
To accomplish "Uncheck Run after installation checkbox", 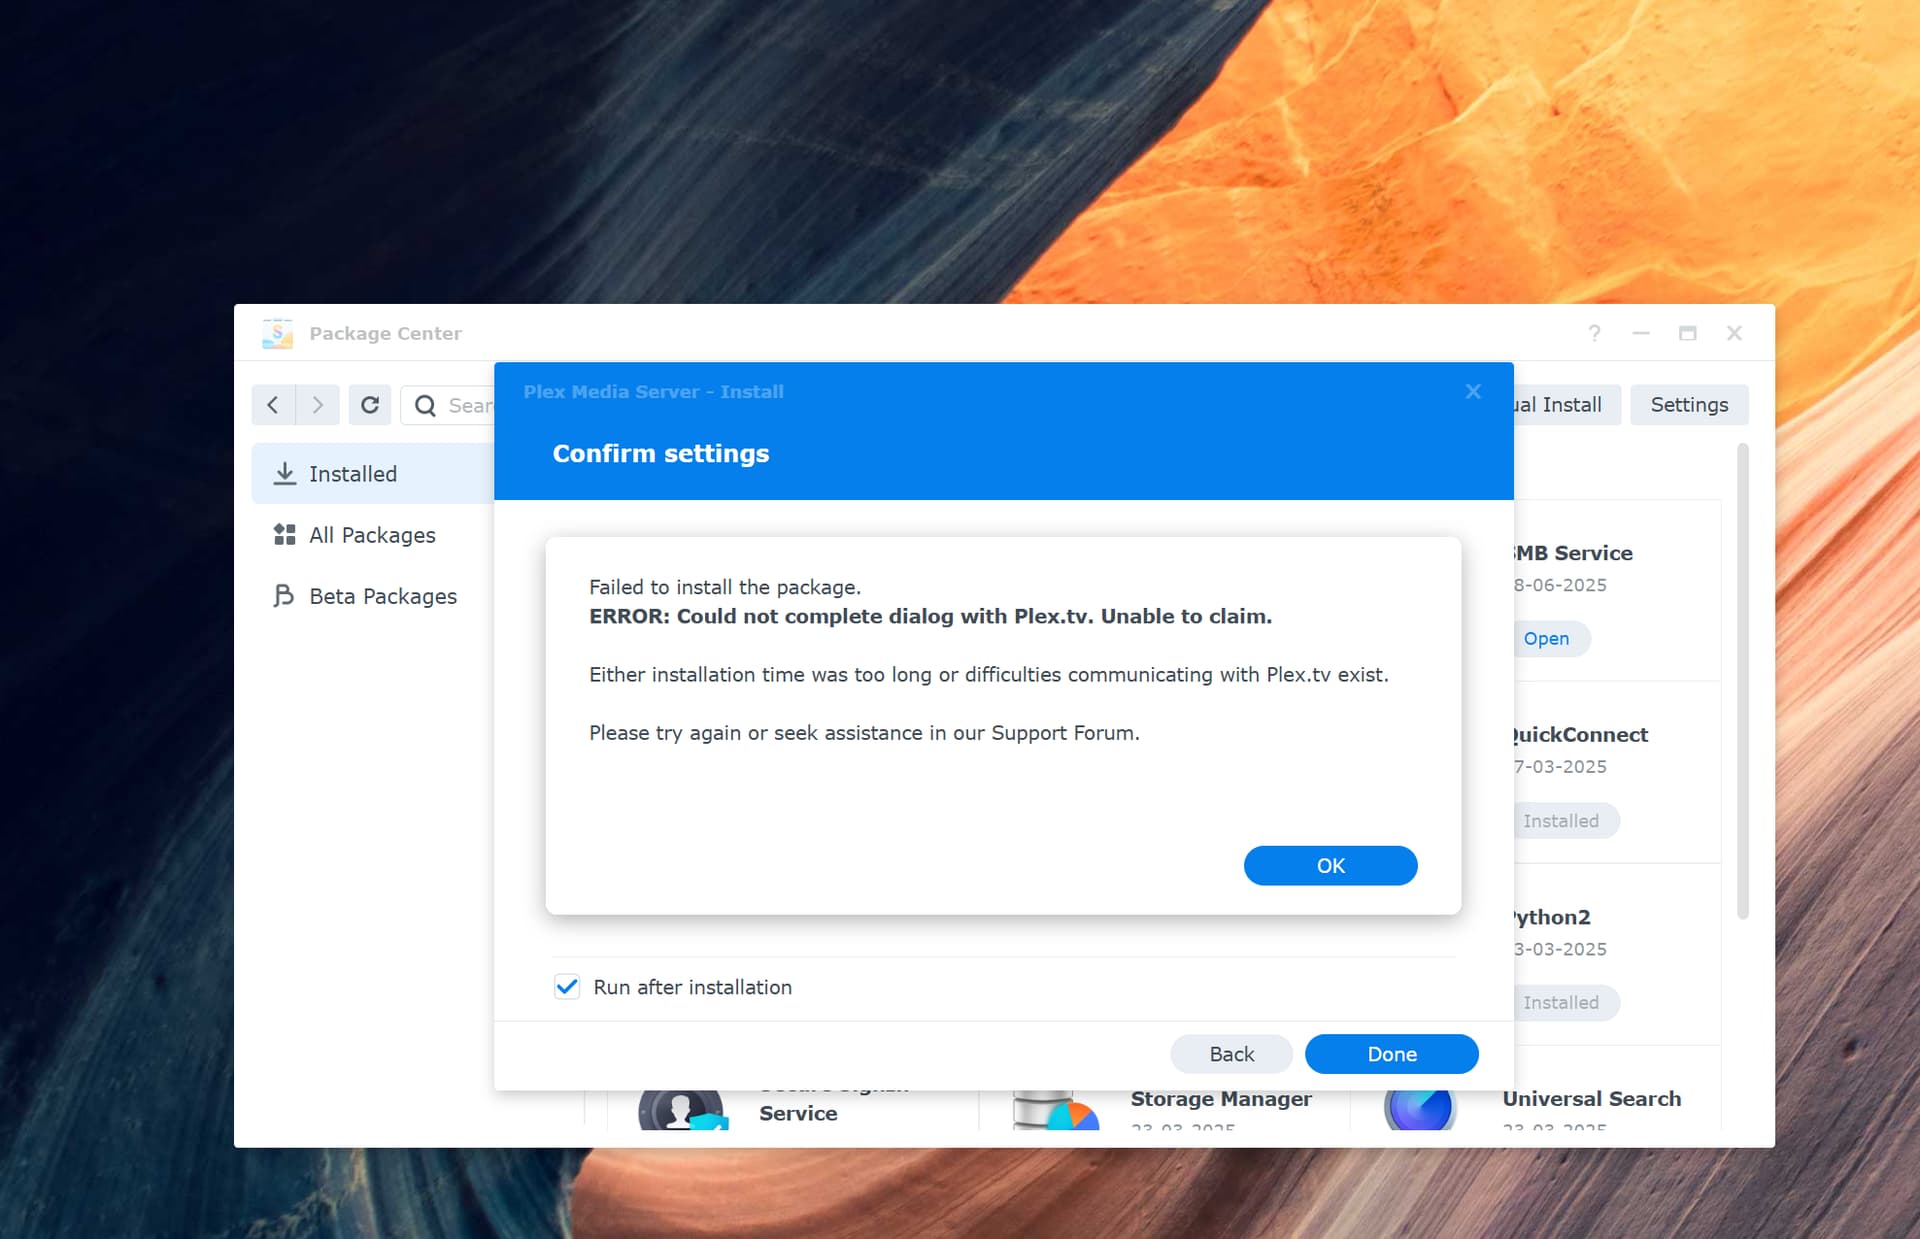I will point(567,987).
